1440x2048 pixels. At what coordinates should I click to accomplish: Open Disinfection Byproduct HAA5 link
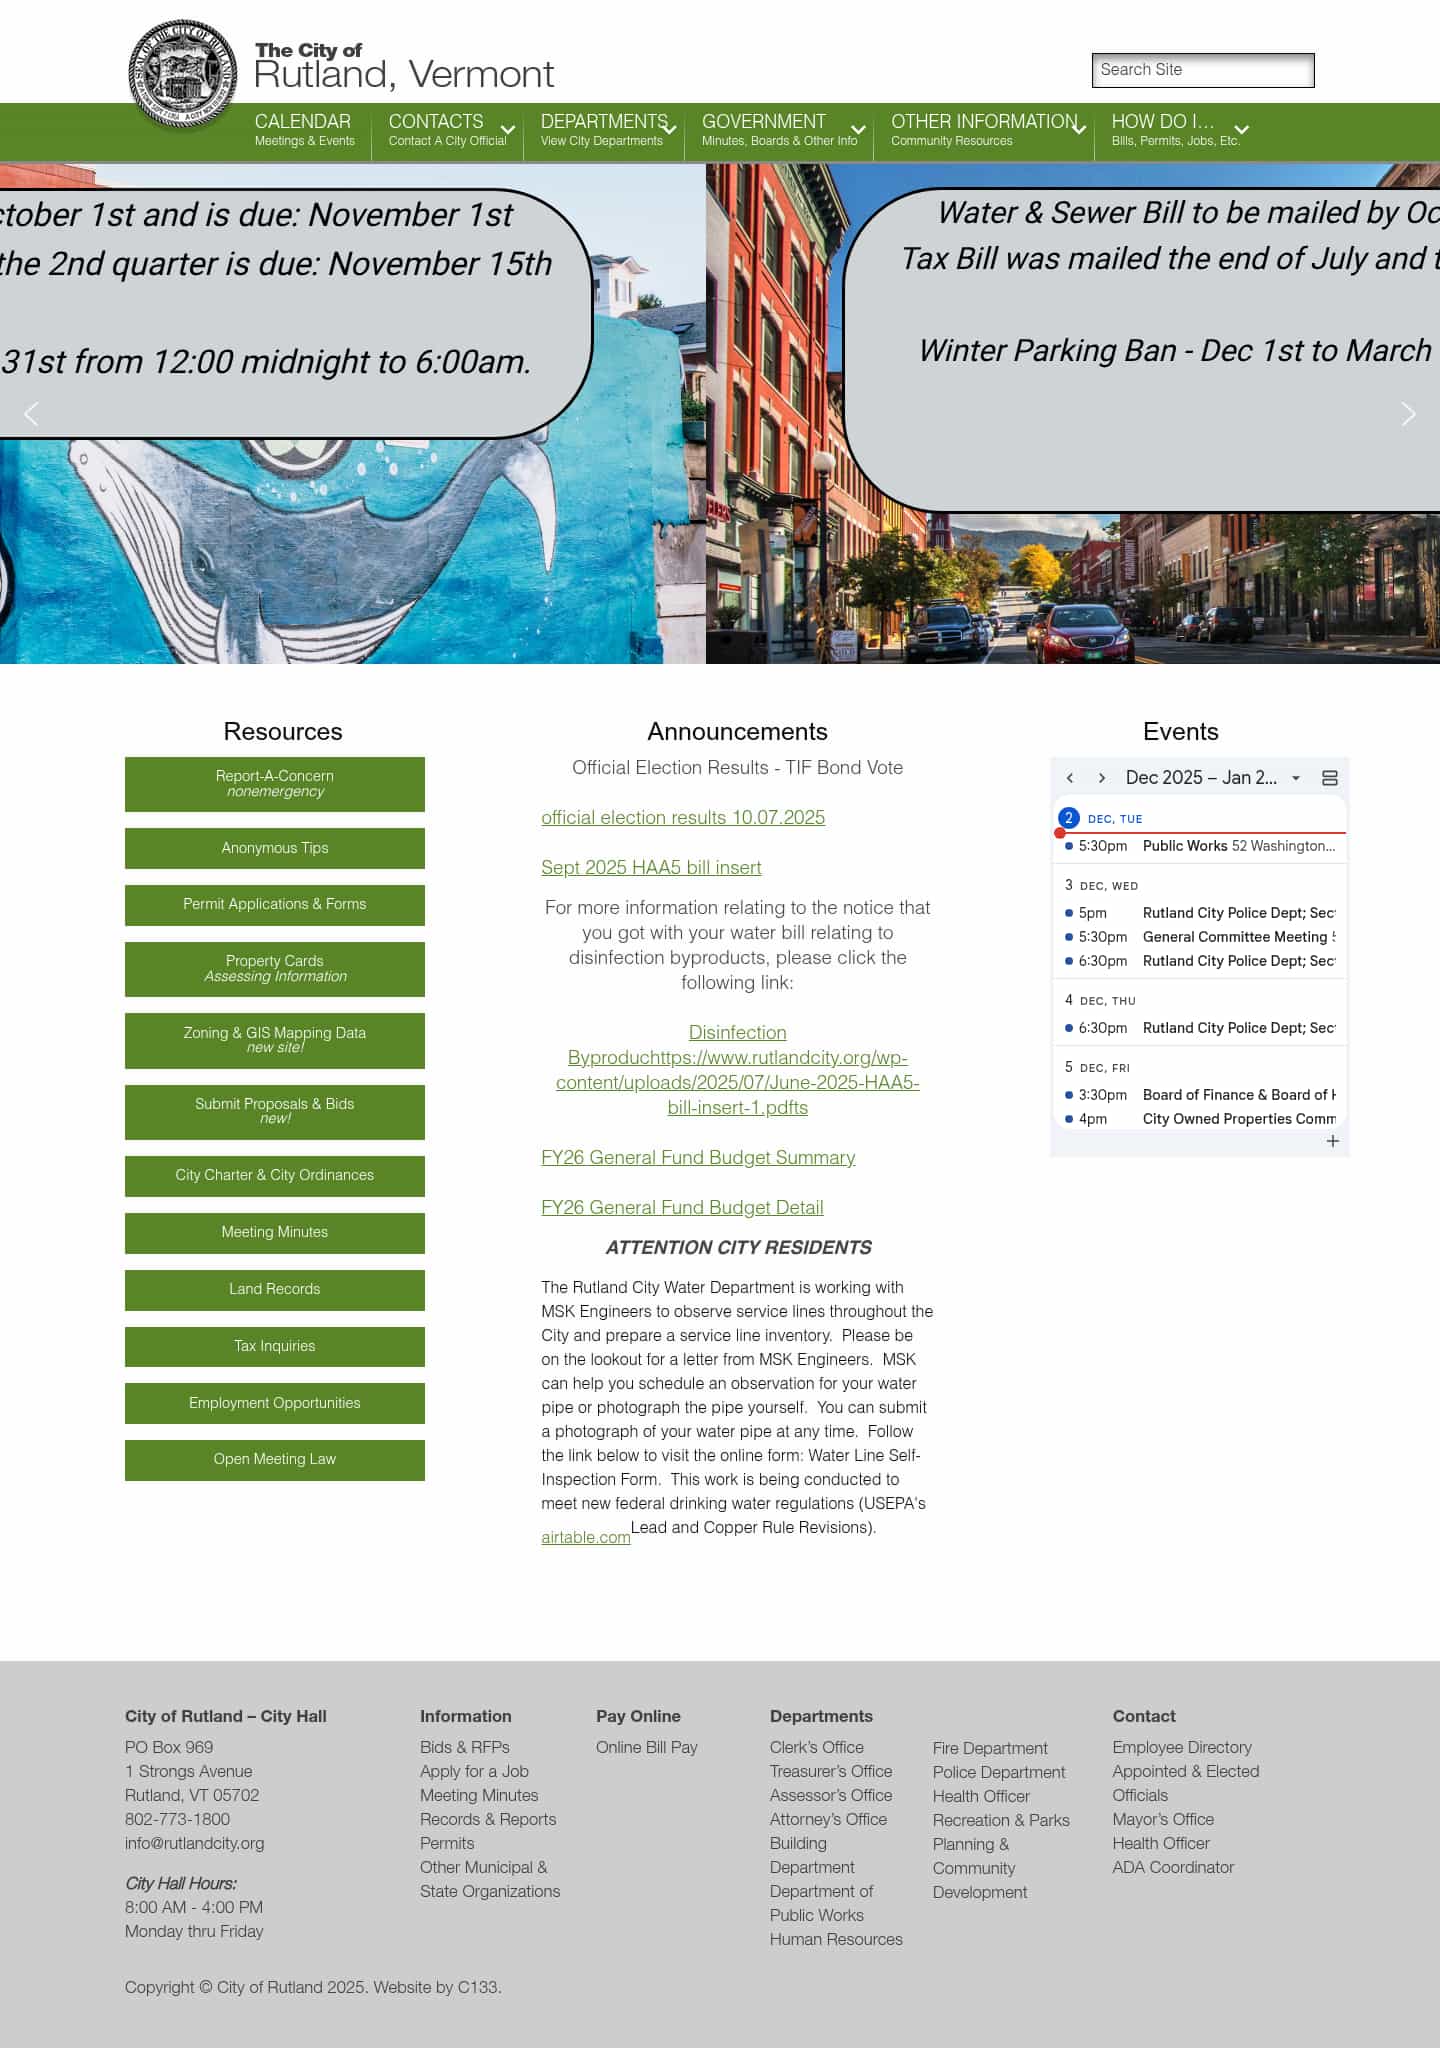coord(738,1070)
